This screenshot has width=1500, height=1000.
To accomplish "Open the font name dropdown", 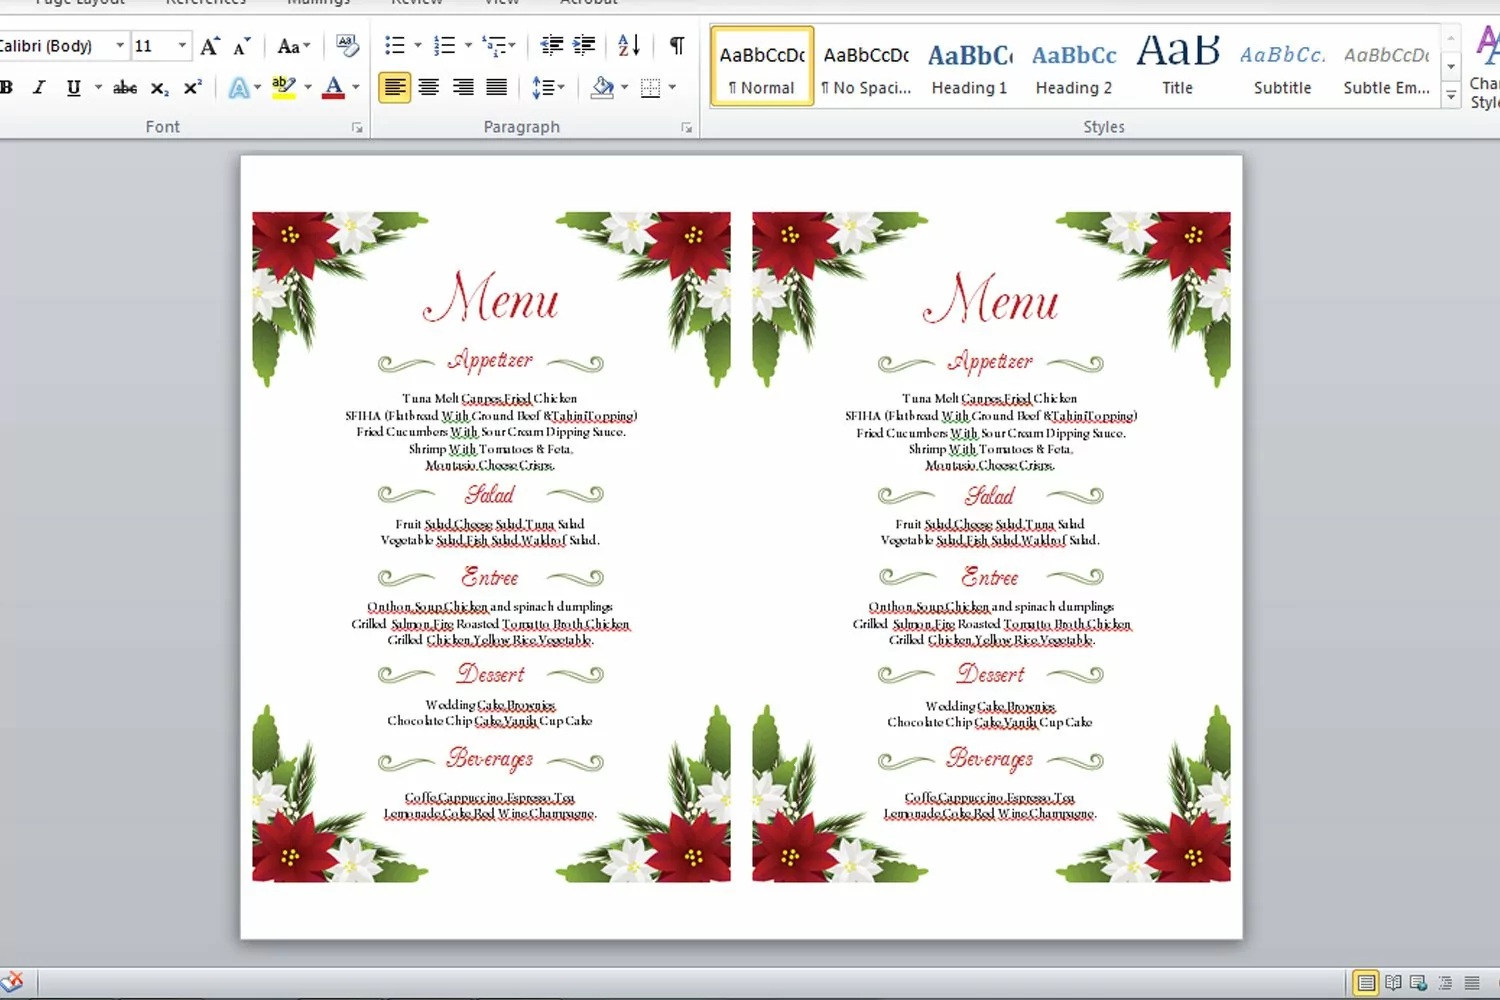I will coord(120,46).
